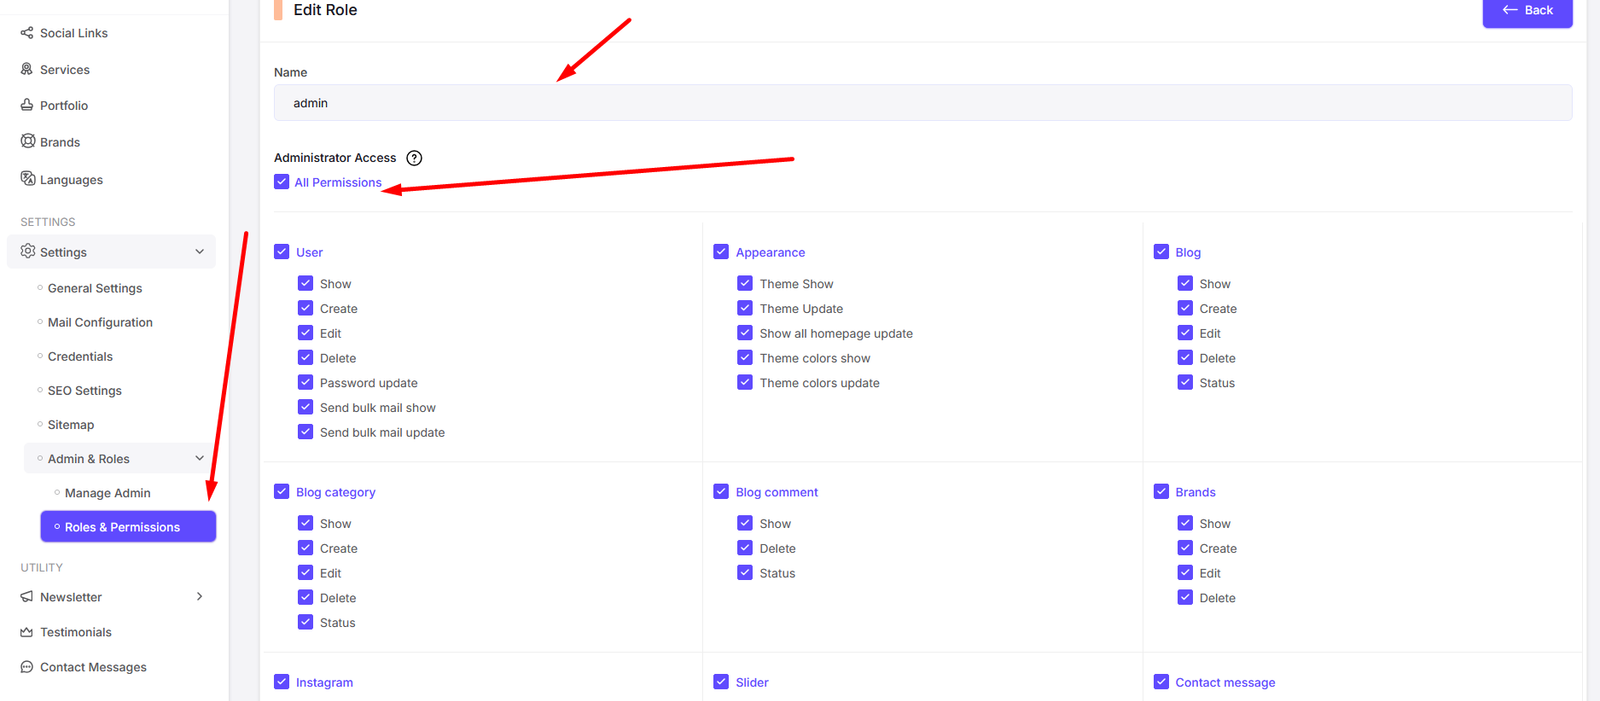Image resolution: width=1600 pixels, height=701 pixels.
Task: Click the Brands icon in sidebar
Action: click(28, 141)
